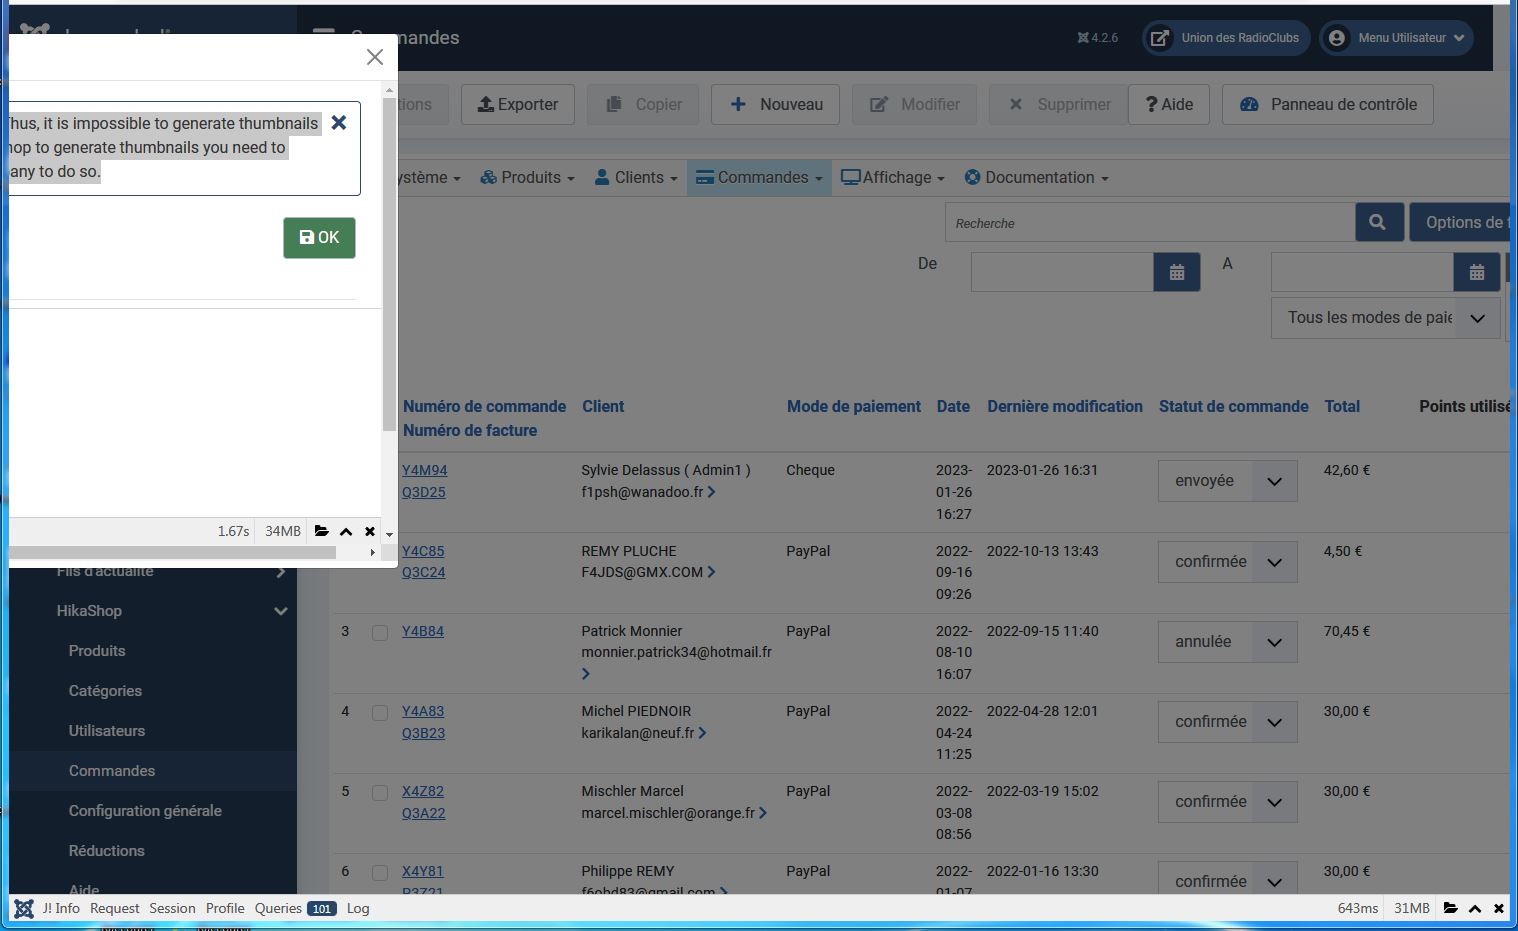Open Utilisateurs in the sidebar
Viewport: 1518px width, 931px height.
pyautogui.click(x=107, y=731)
